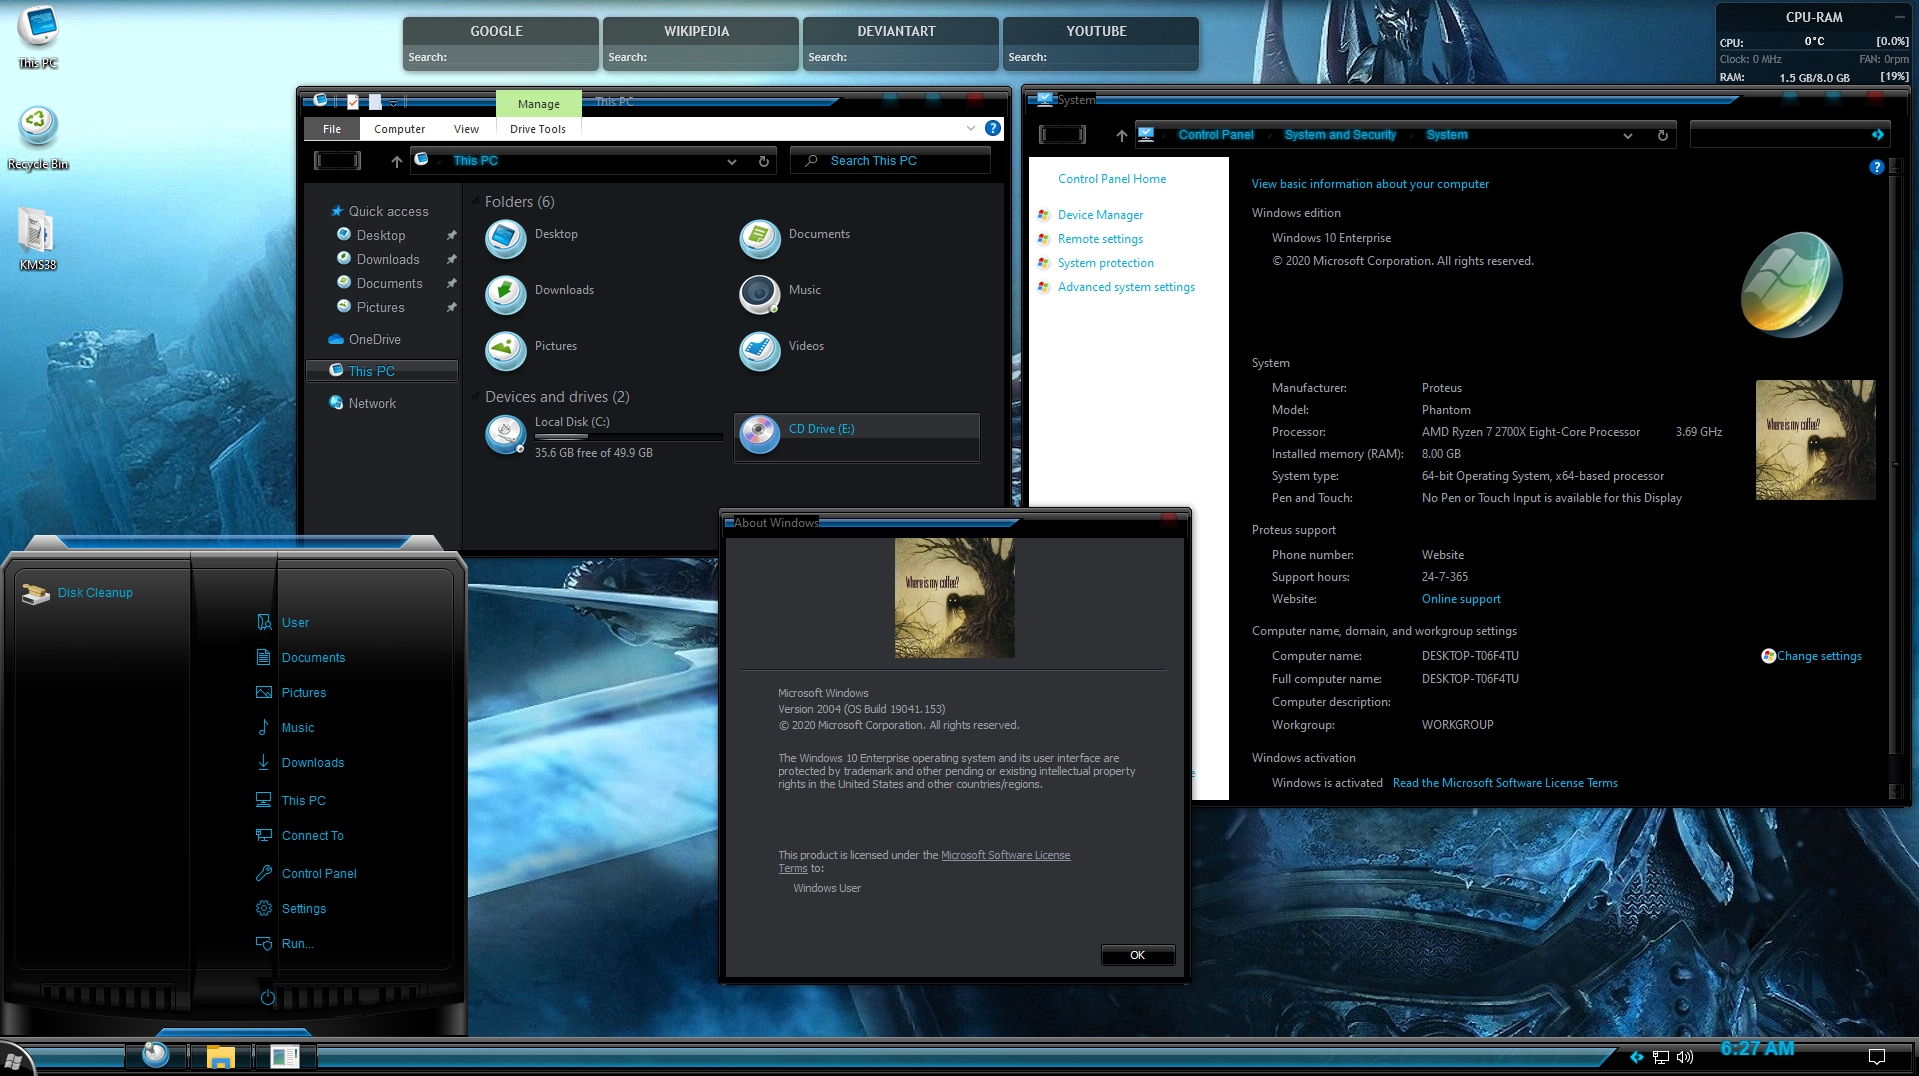Click Google search widget field
1919x1076 pixels.
click(x=500, y=58)
